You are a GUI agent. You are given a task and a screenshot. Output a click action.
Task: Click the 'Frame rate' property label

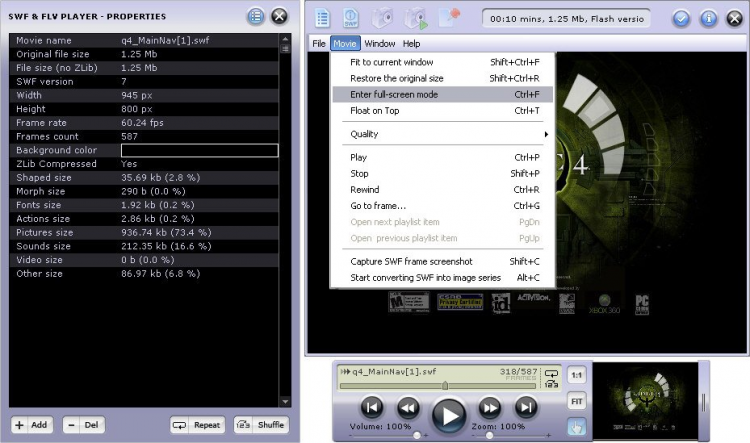point(41,123)
